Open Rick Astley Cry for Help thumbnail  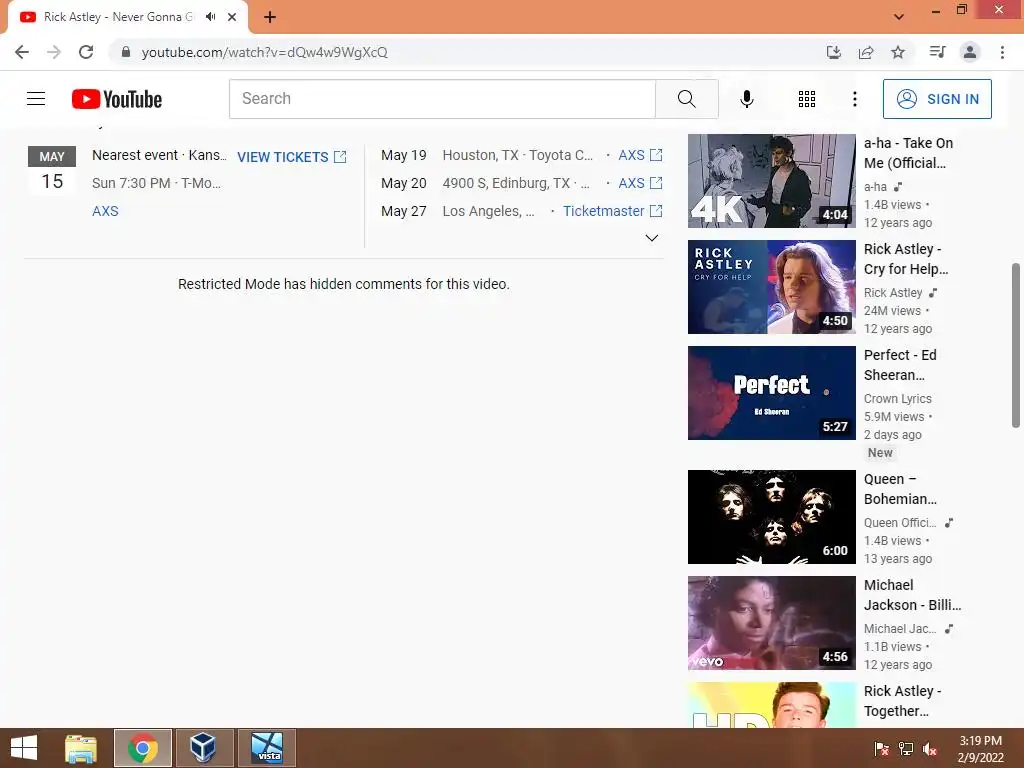[x=771, y=287]
